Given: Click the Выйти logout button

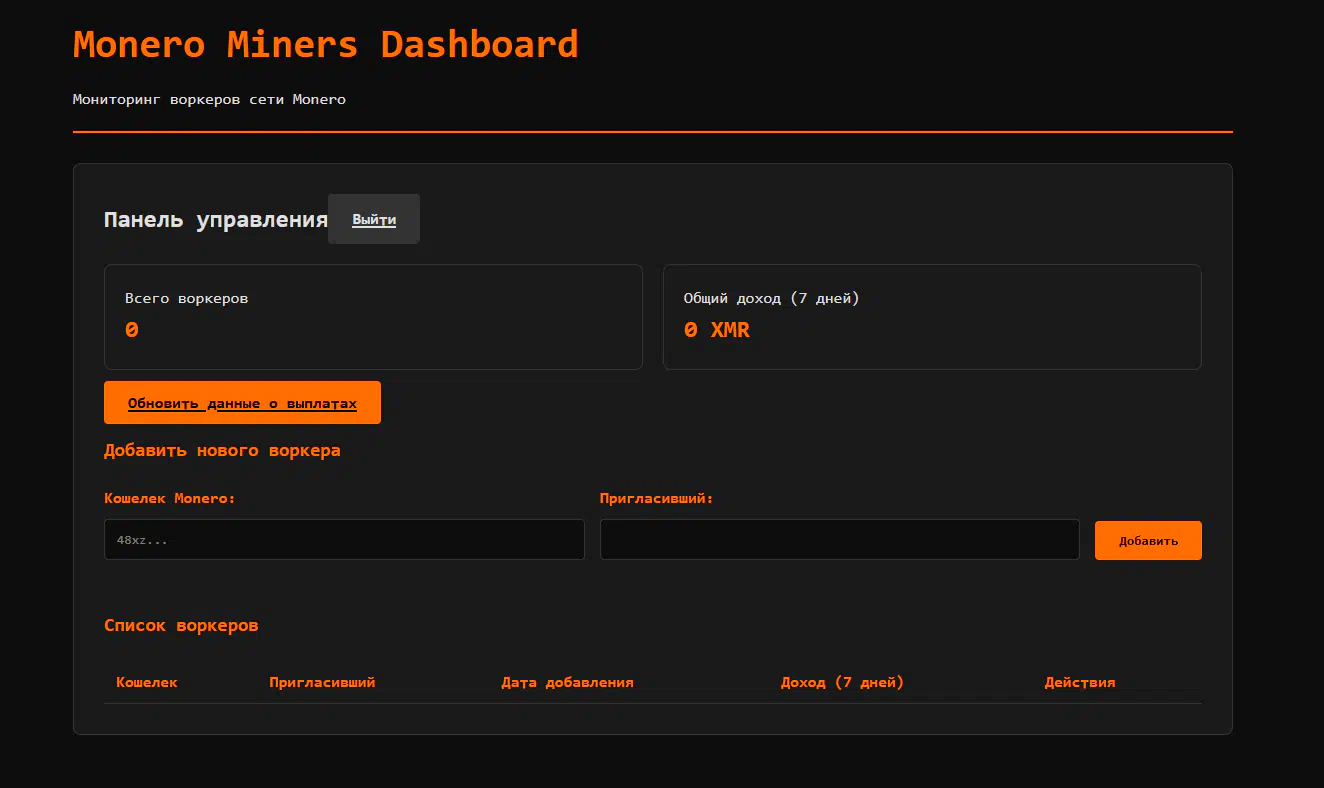Looking at the screenshot, I should coord(374,219).
